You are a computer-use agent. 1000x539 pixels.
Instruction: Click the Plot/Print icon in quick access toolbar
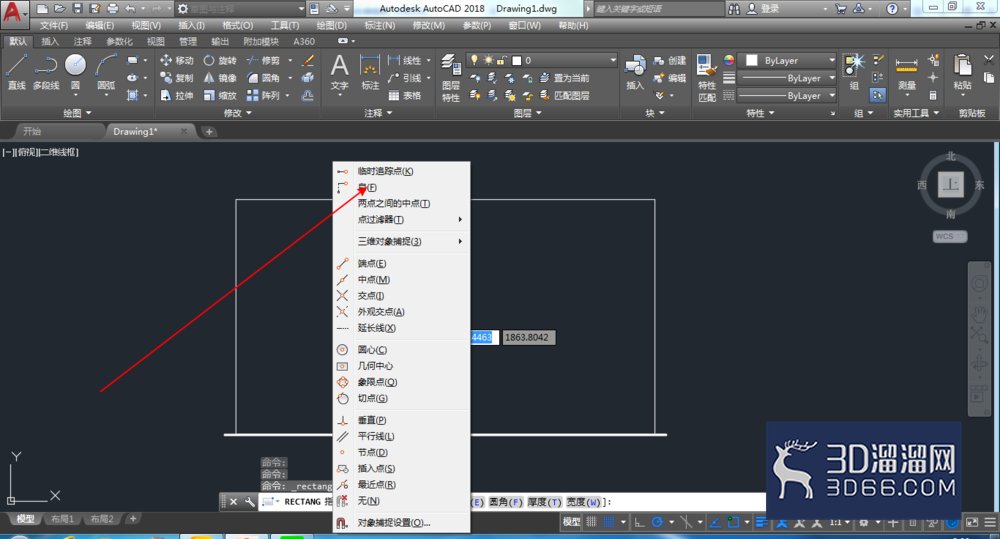pos(112,8)
